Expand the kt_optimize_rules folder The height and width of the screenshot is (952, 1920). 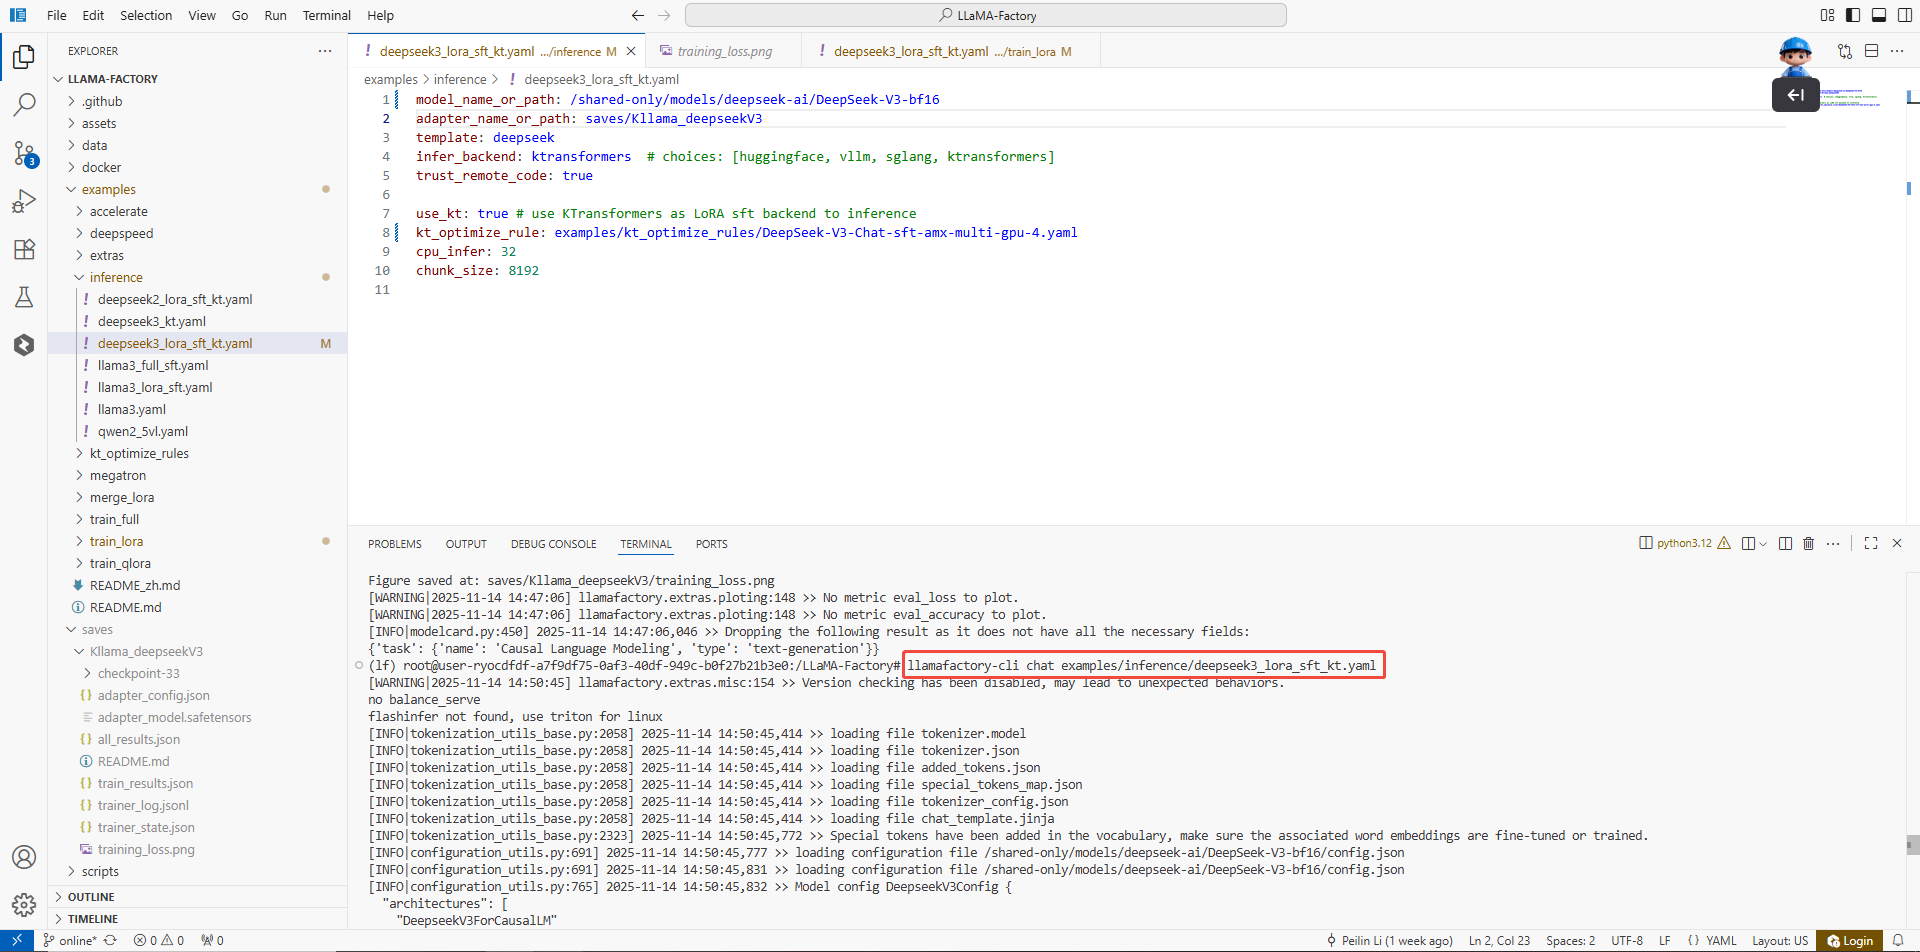pos(139,453)
